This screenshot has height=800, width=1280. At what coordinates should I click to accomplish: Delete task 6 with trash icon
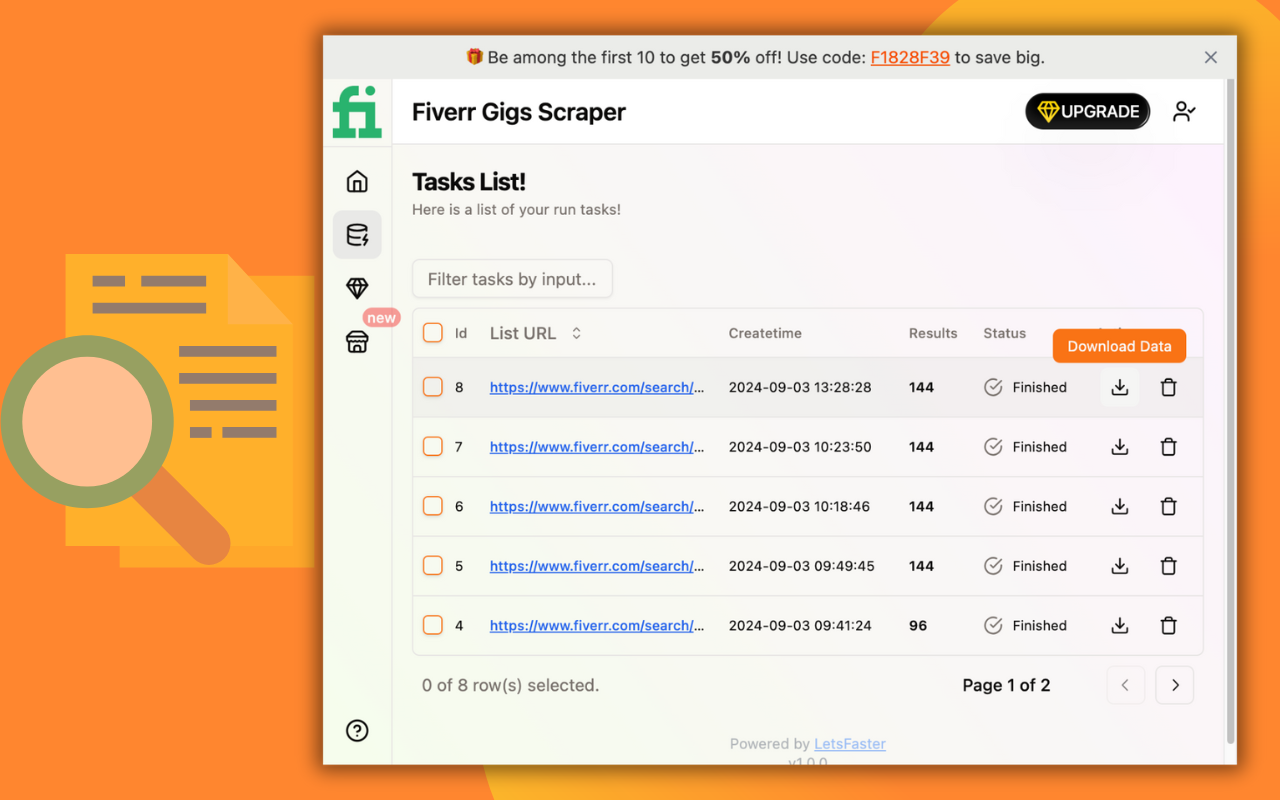tap(1168, 507)
